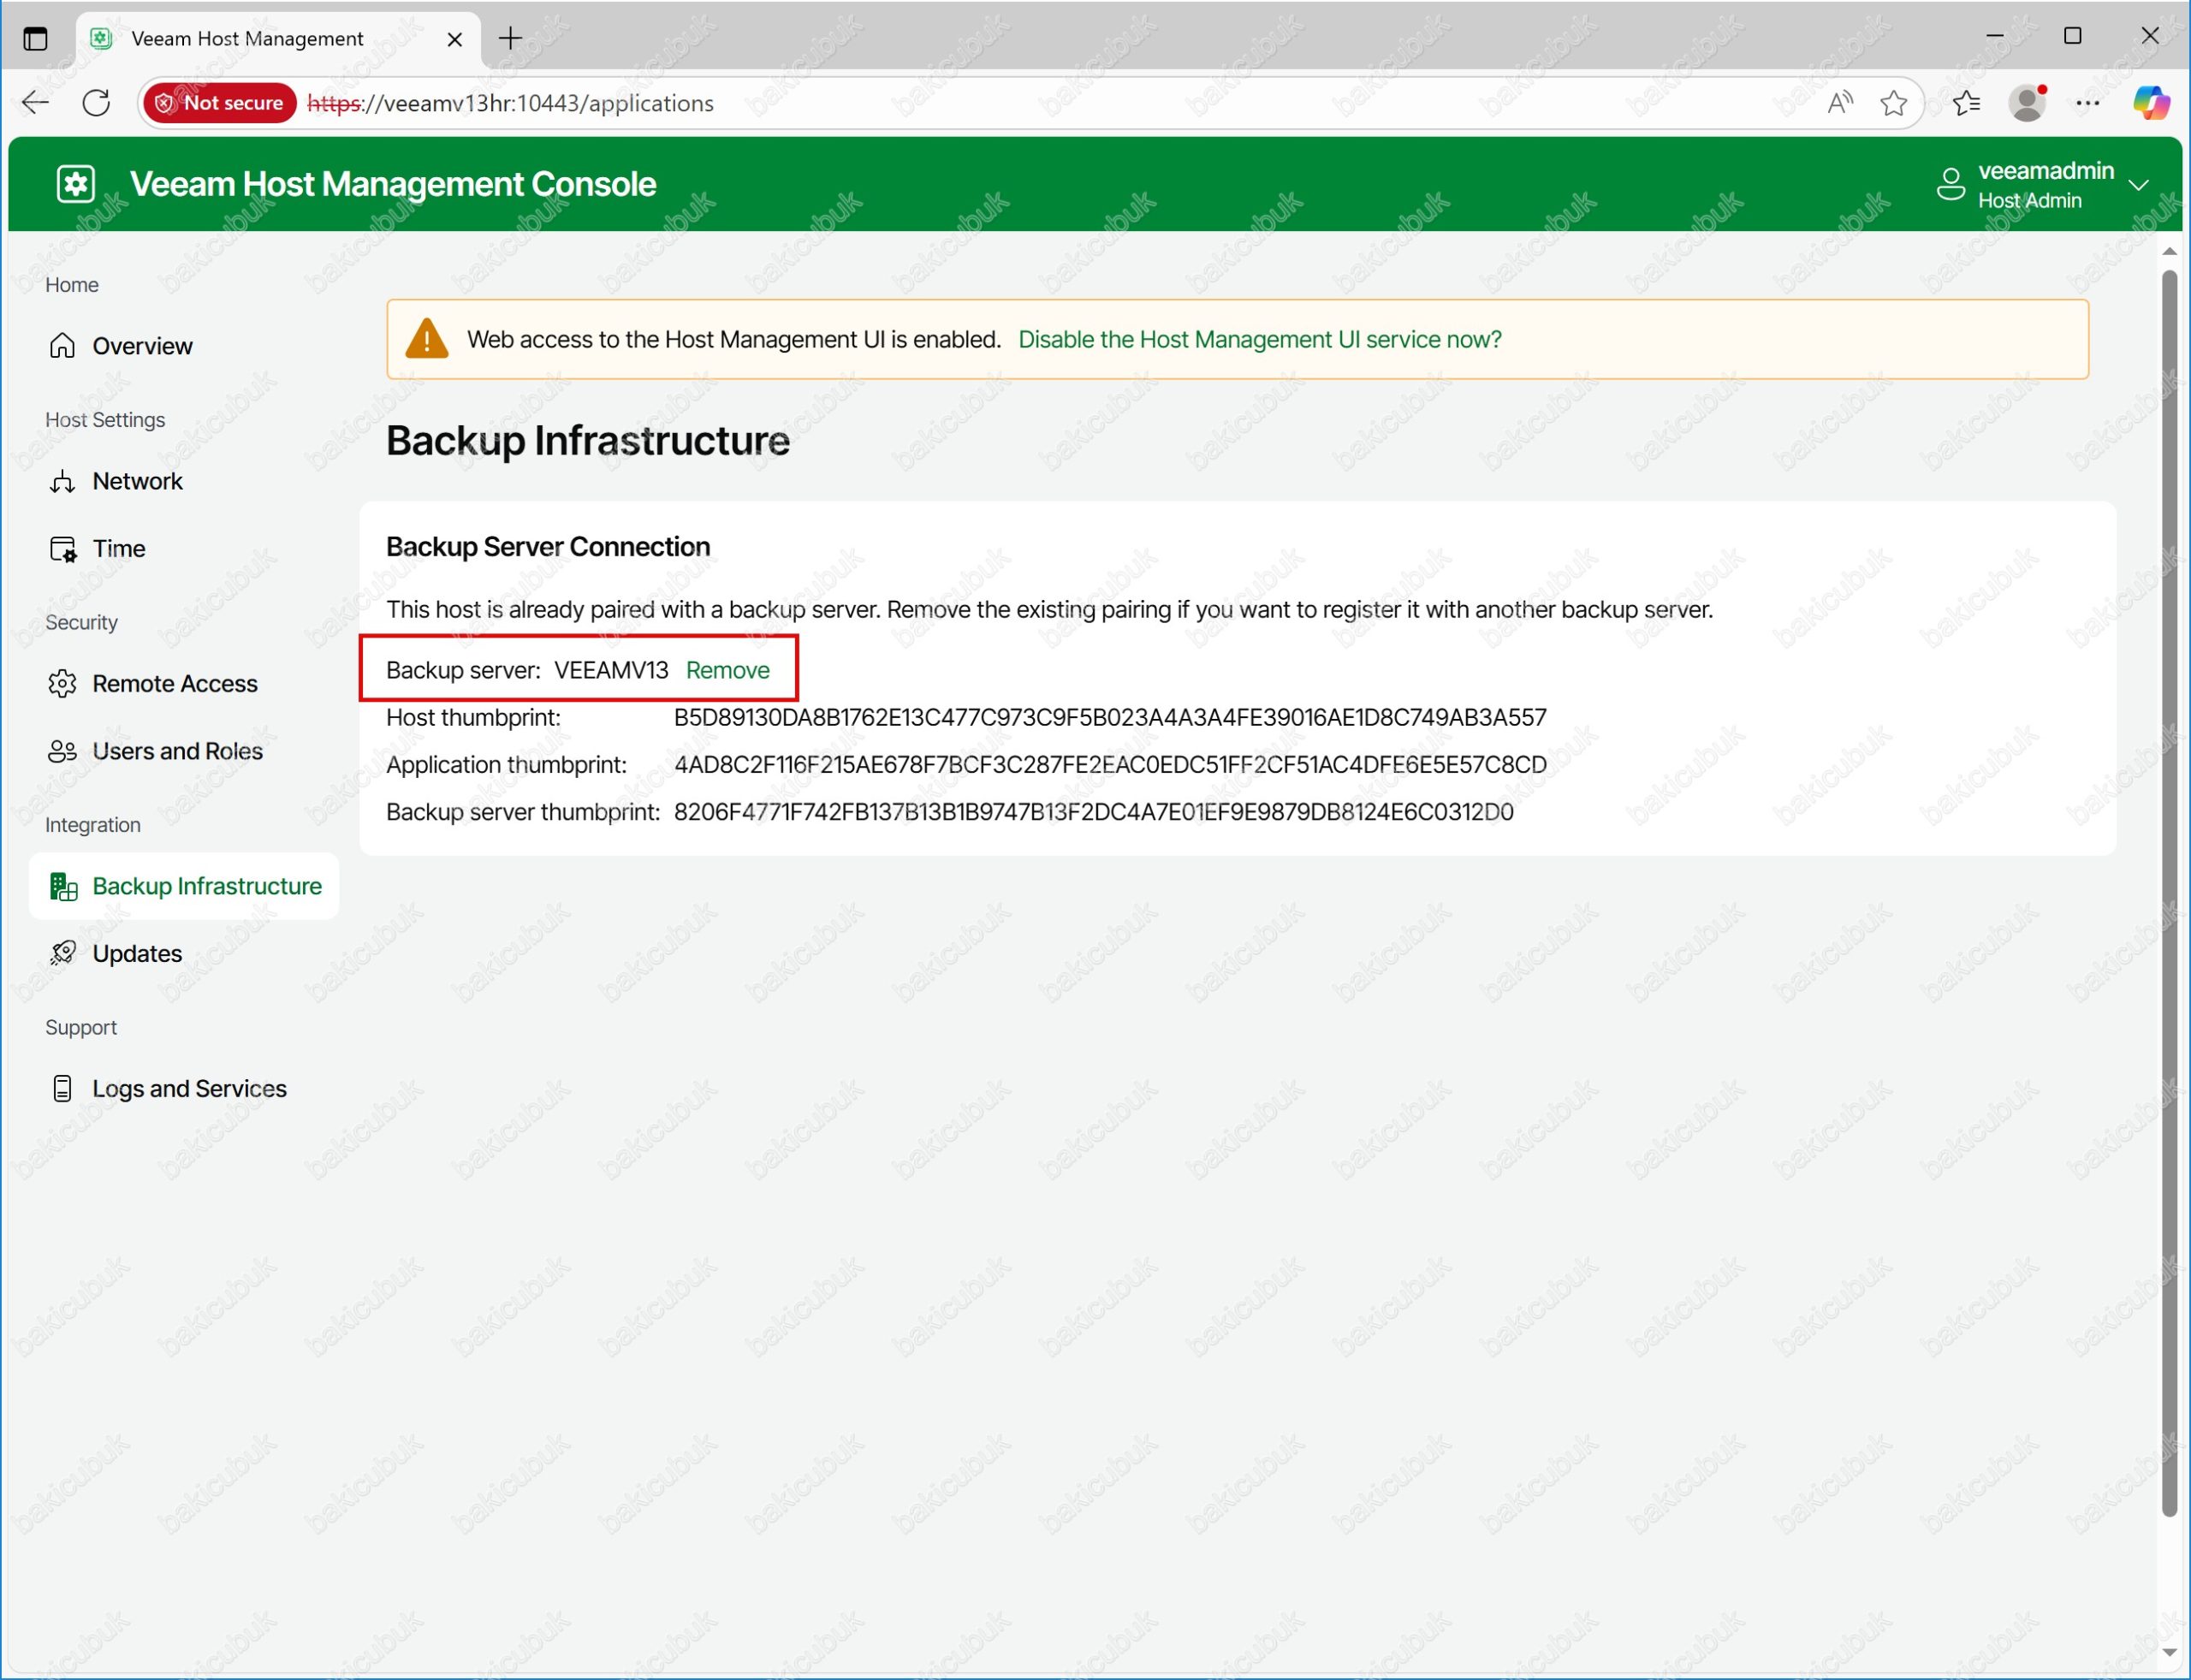Click the Updates rocket icon
Viewport: 2191px width, 1680px height.
click(62, 953)
